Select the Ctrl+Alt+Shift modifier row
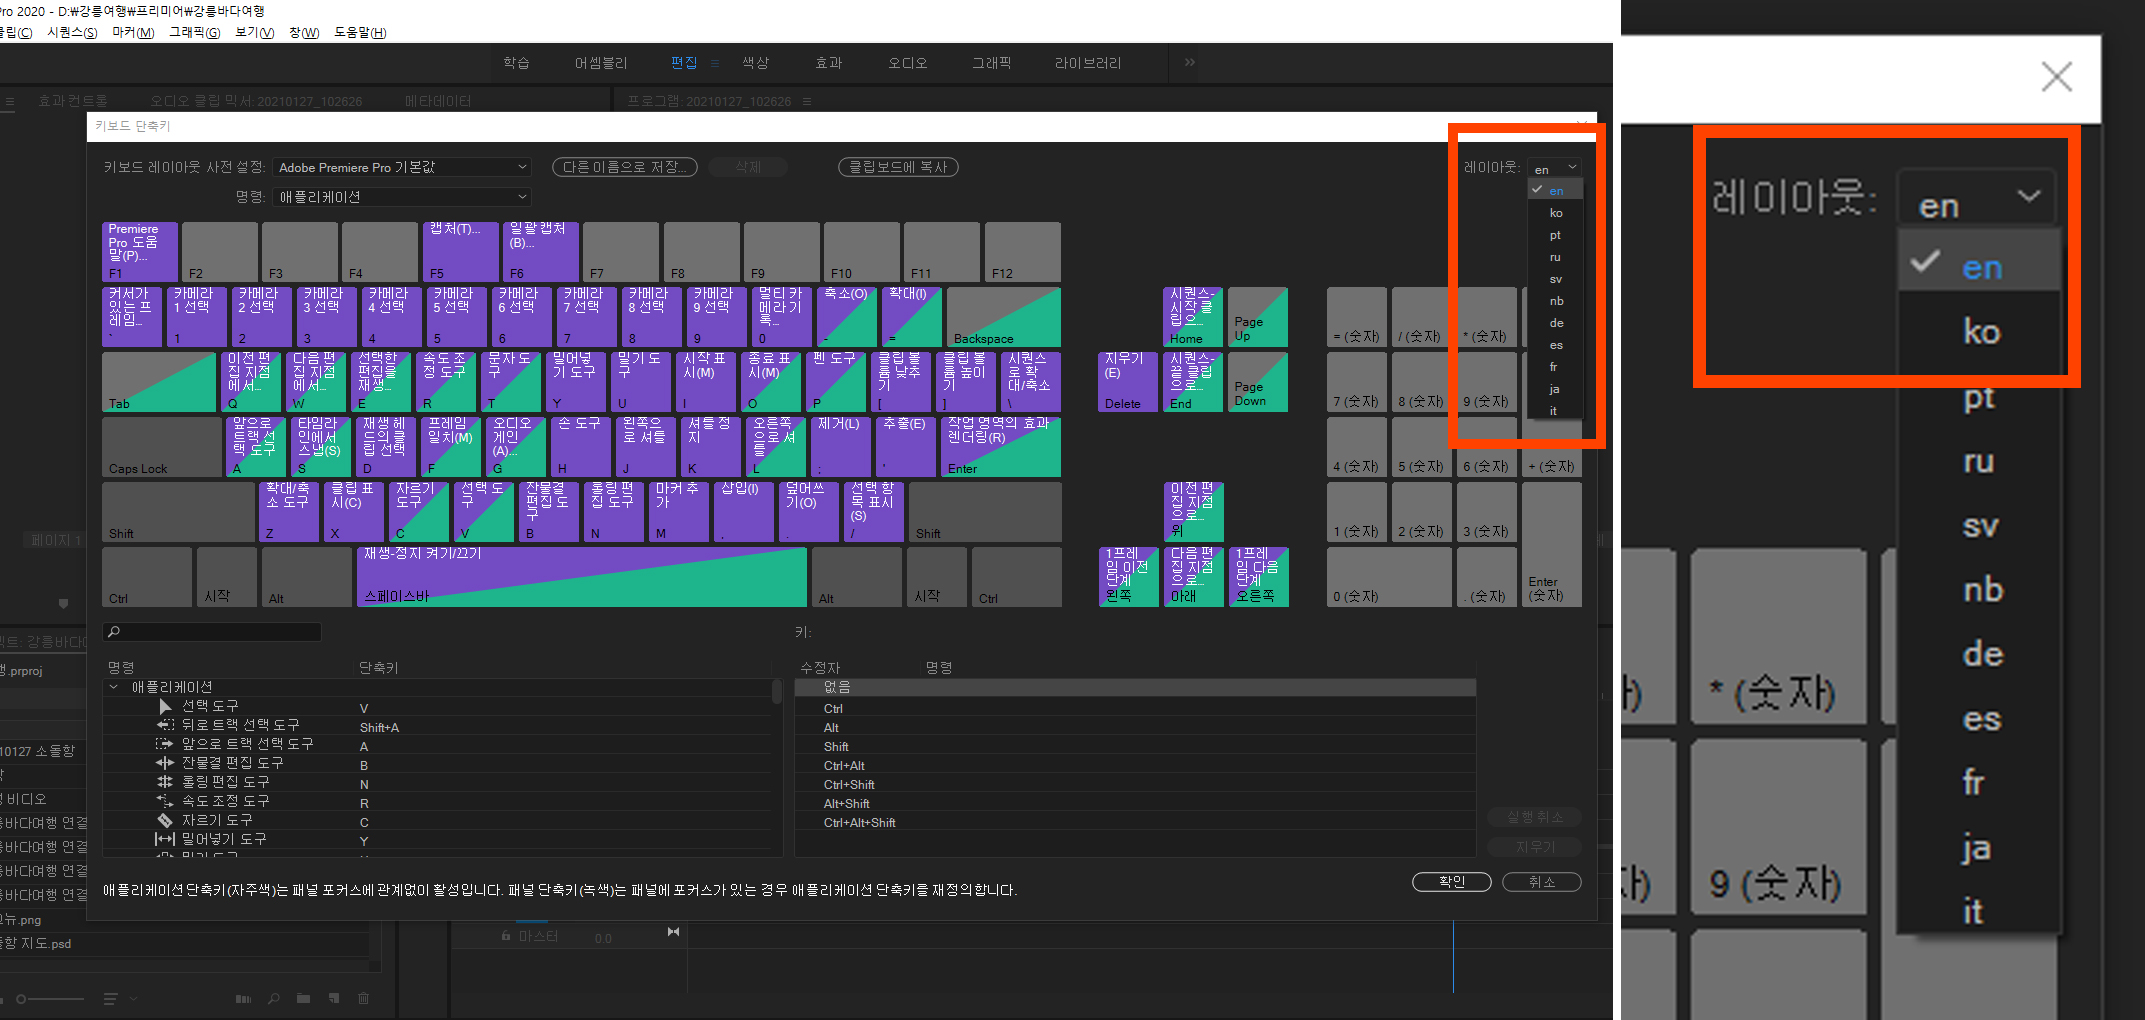This screenshot has width=2145, height=1020. (1135, 823)
